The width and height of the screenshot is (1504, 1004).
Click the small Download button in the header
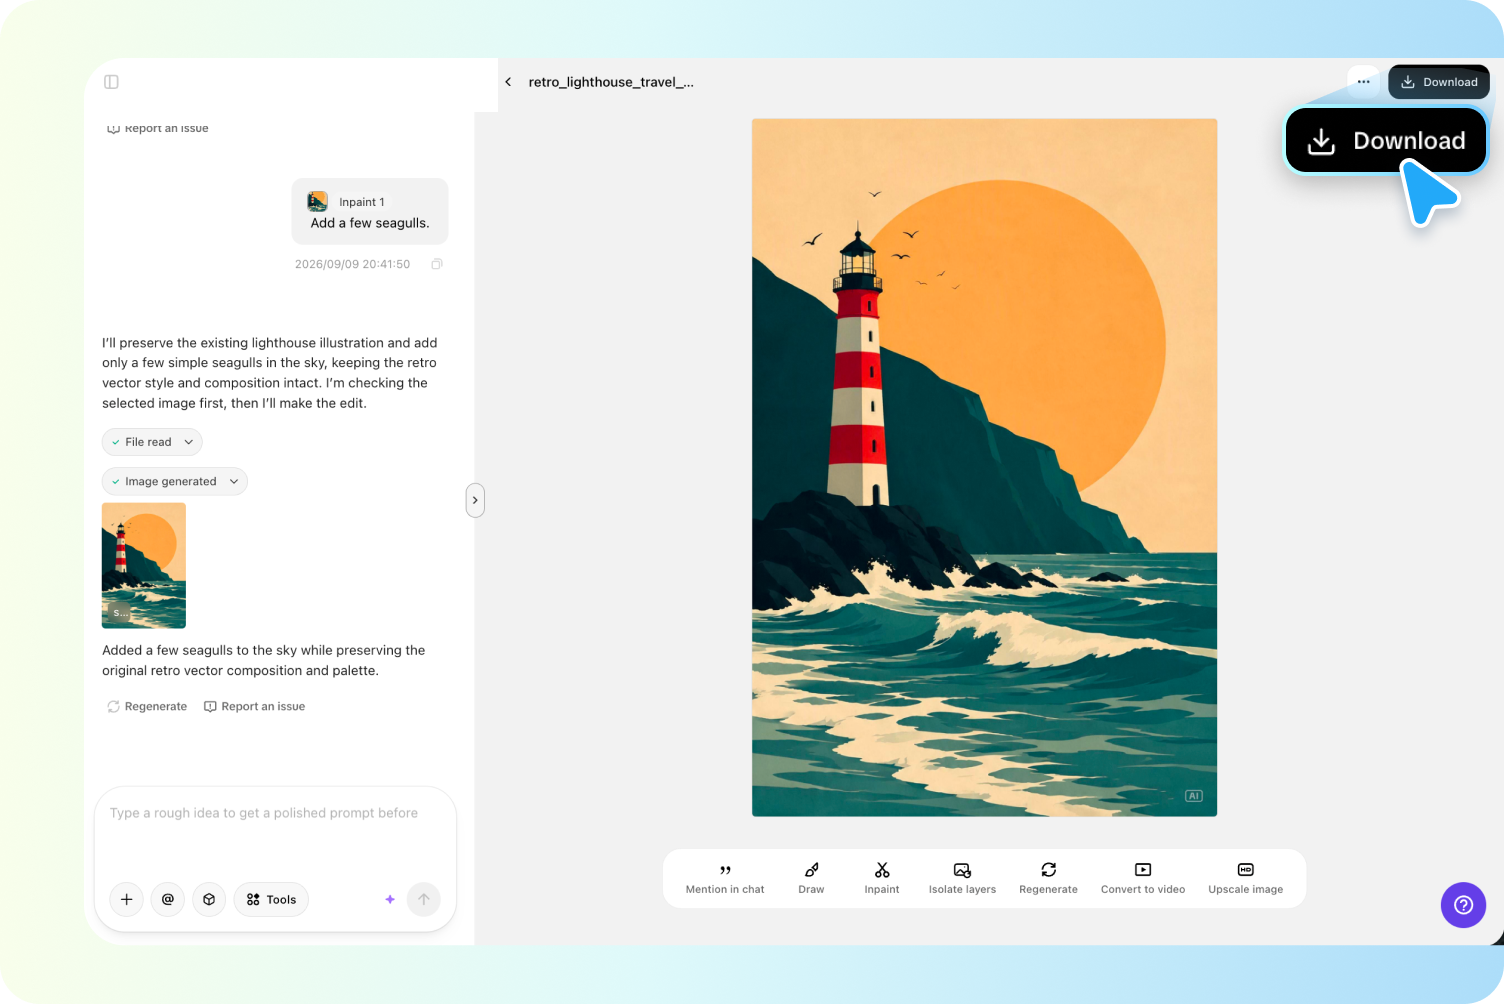click(1438, 82)
